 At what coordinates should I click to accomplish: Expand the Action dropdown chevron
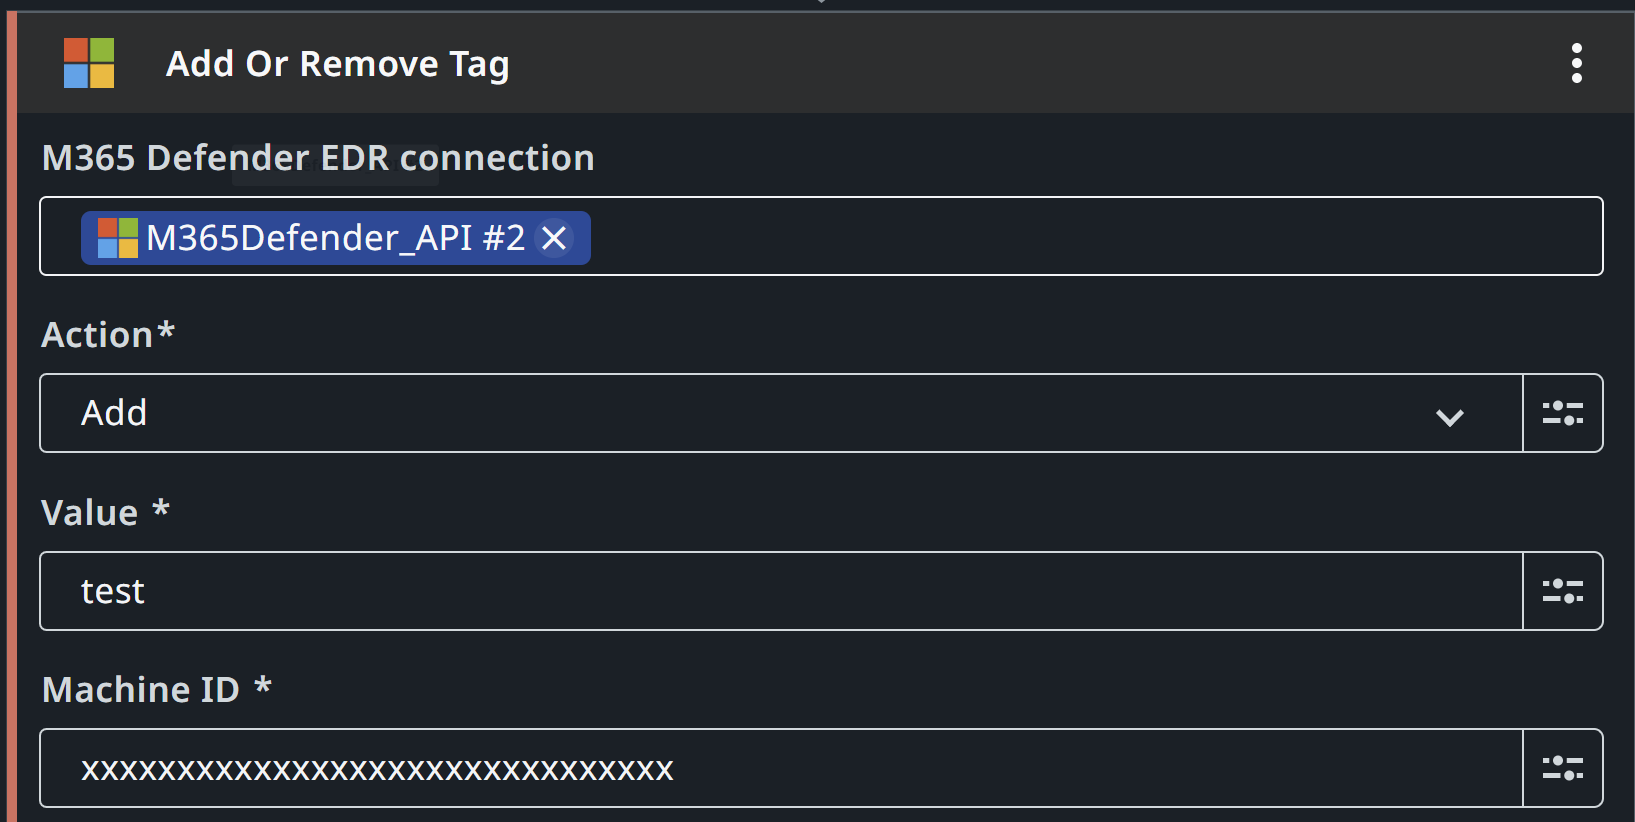pyautogui.click(x=1450, y=416)
